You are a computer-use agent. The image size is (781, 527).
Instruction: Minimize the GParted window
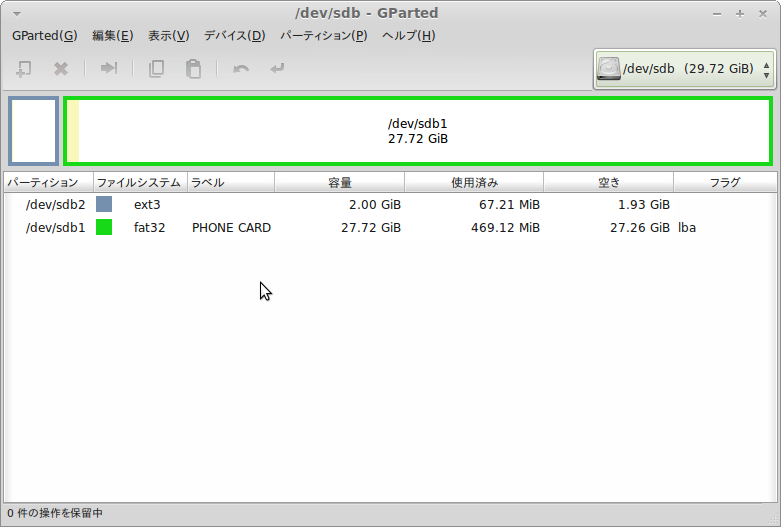coord(717,14)
